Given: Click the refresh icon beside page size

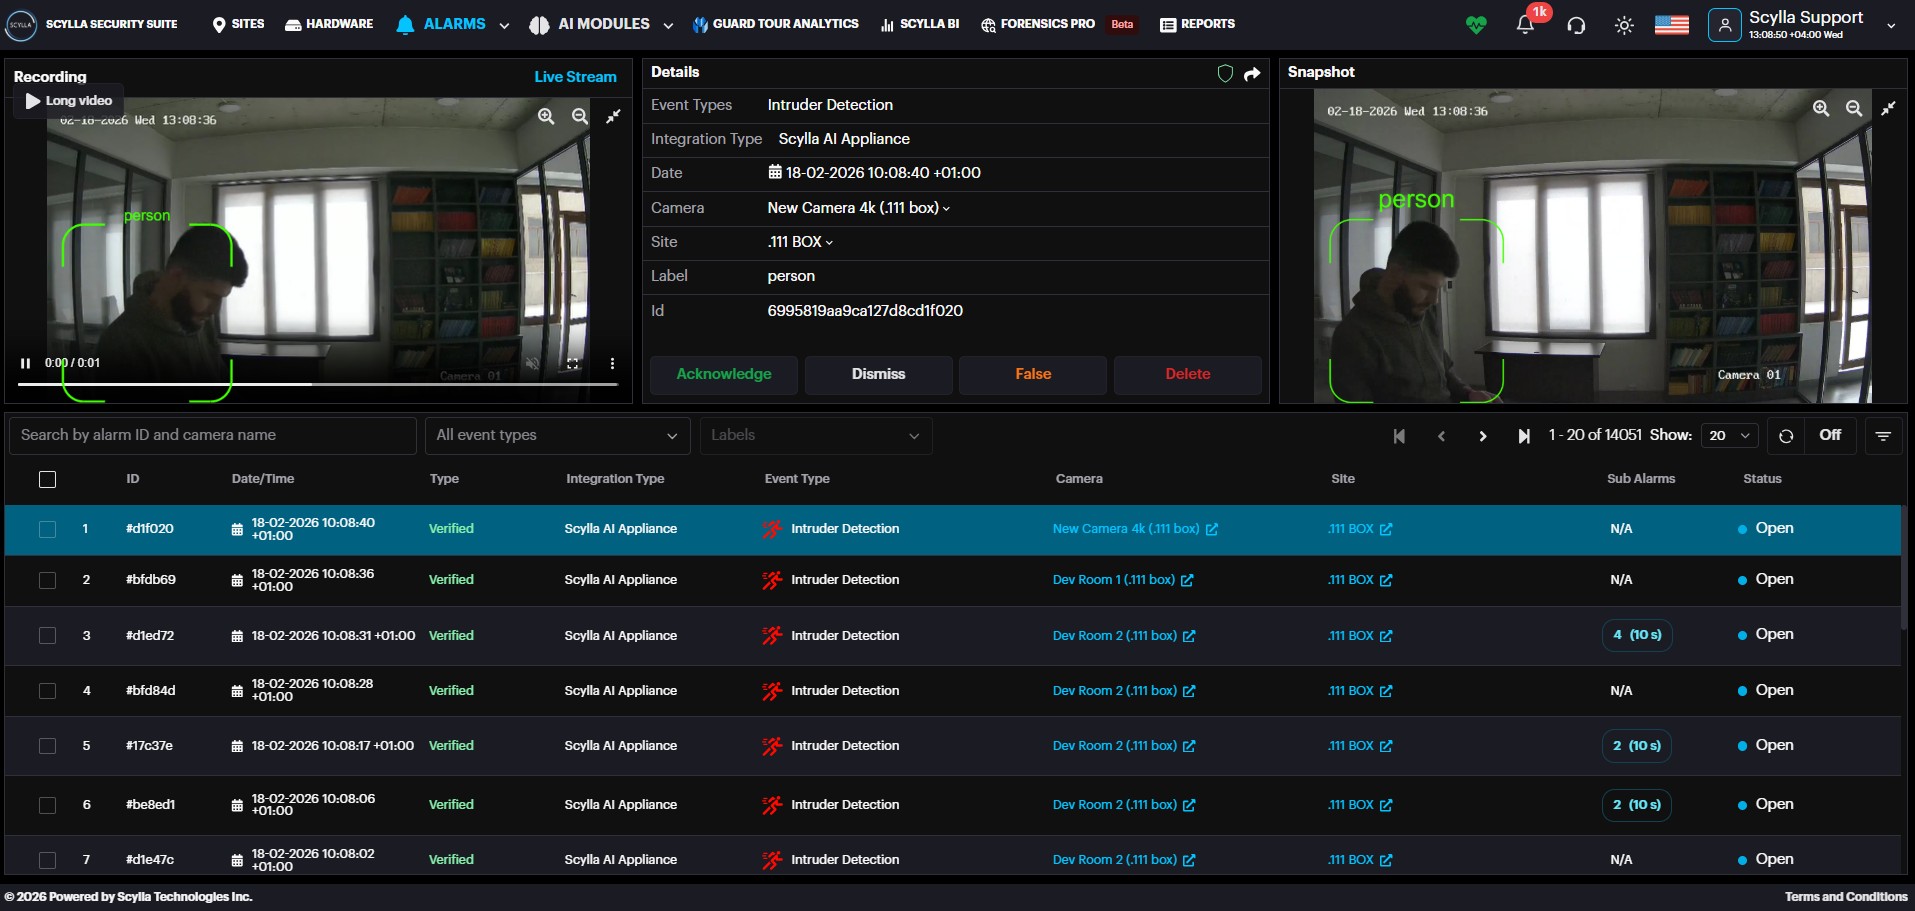Looking at the screenshot, I should pyautogui.click(x=1786, y=436).
